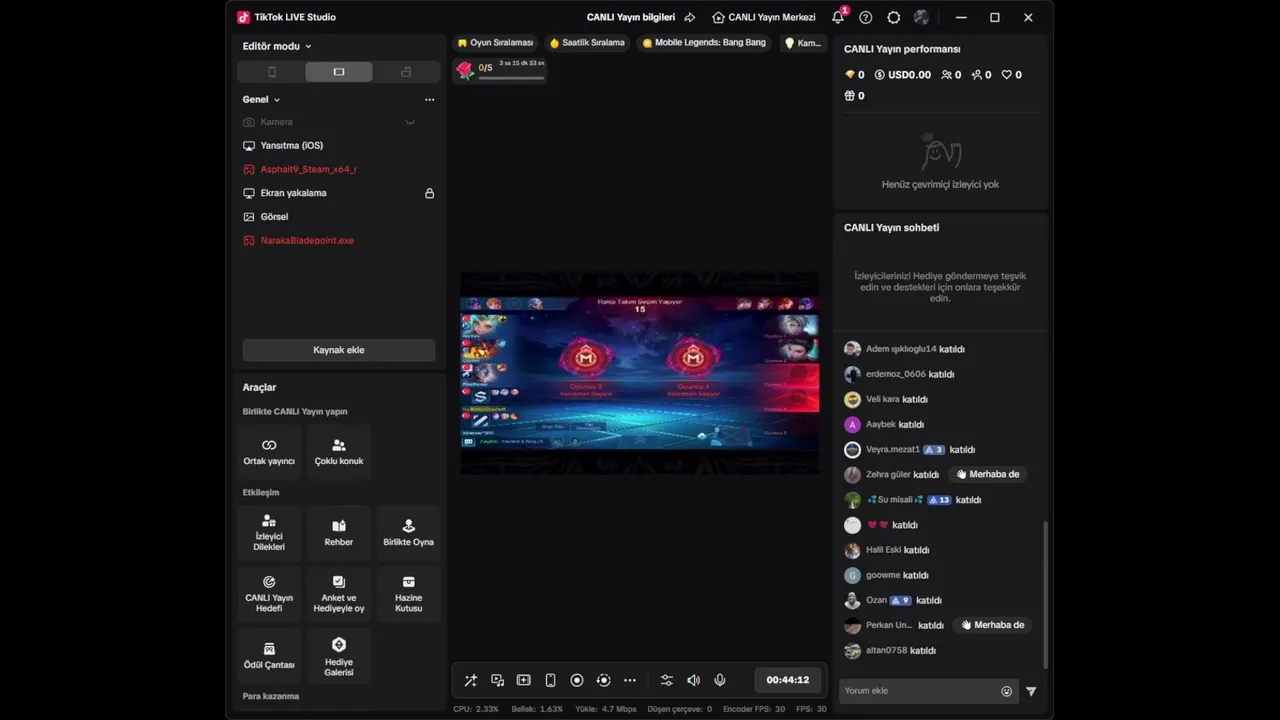The width and height of the screenshot is (1280, 720).
Task: Open CANLI Yayın Merkezi
Action: tap(764, 17)
